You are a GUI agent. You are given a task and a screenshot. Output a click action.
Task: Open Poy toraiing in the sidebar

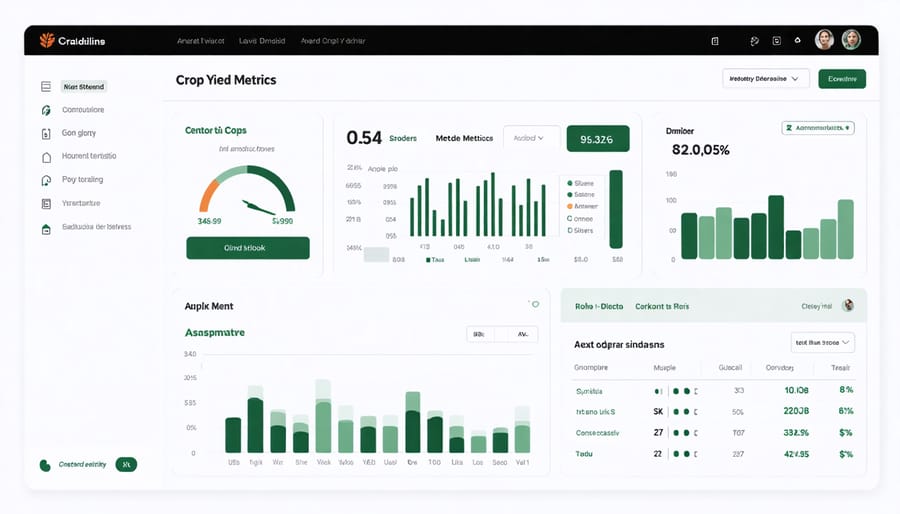coord(83,180)
